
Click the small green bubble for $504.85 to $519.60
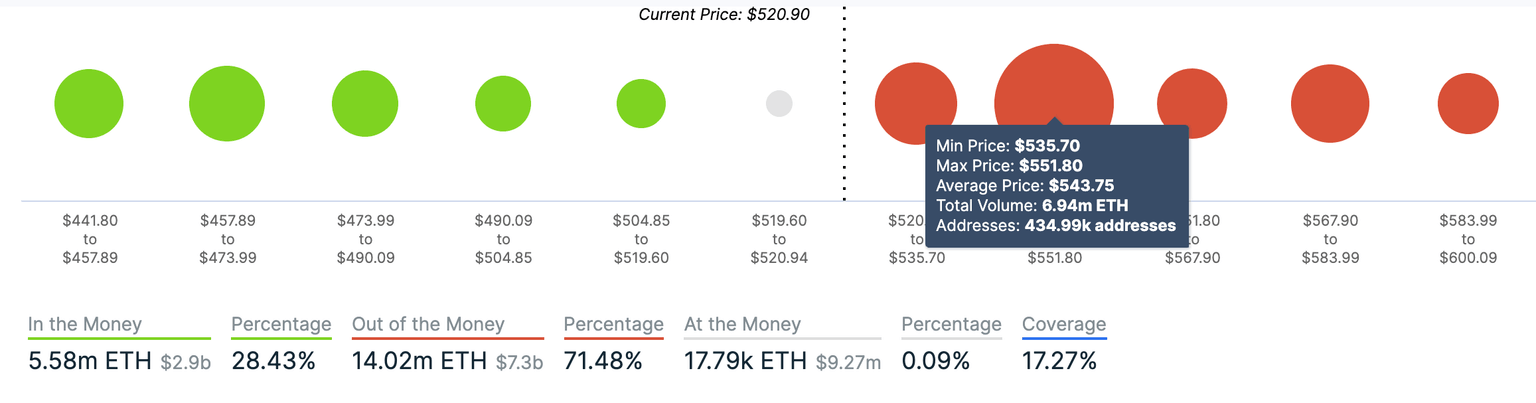641,104
